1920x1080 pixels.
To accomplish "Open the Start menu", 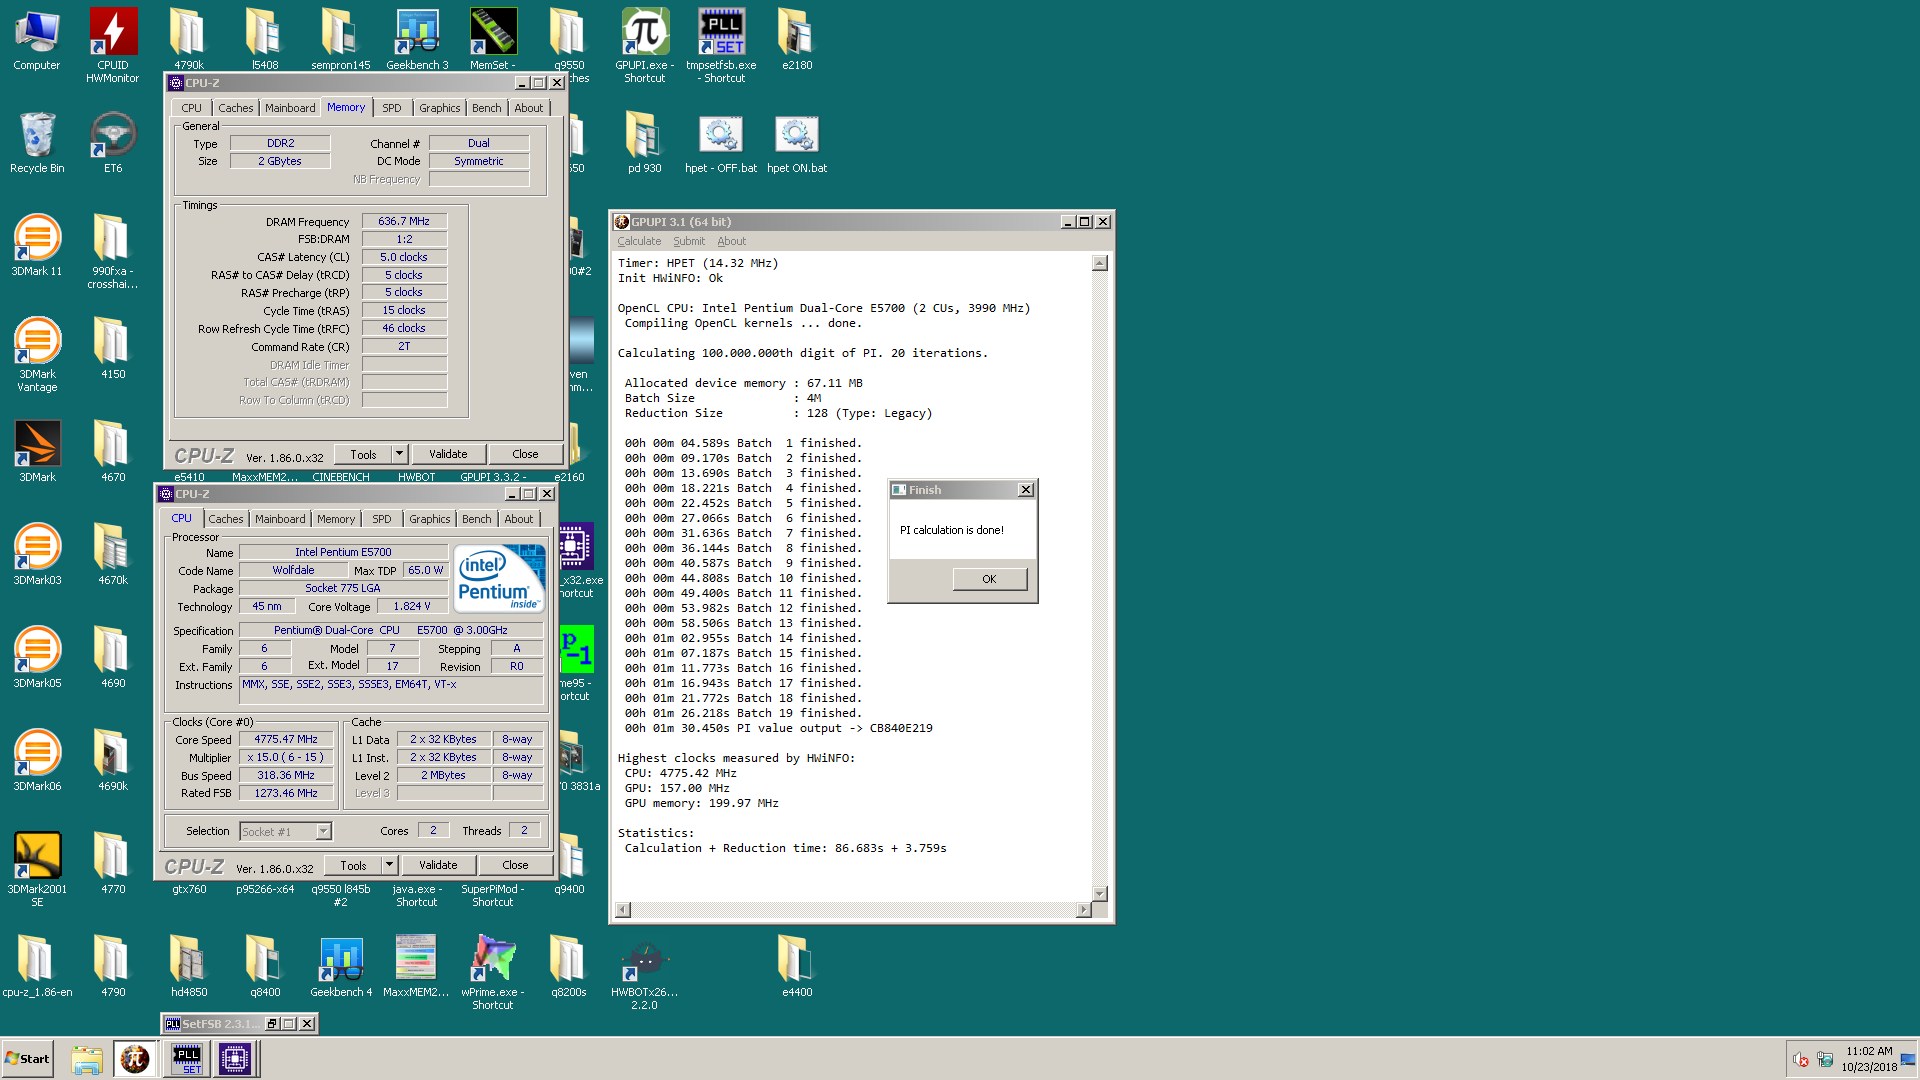I will click(27, 1059).
